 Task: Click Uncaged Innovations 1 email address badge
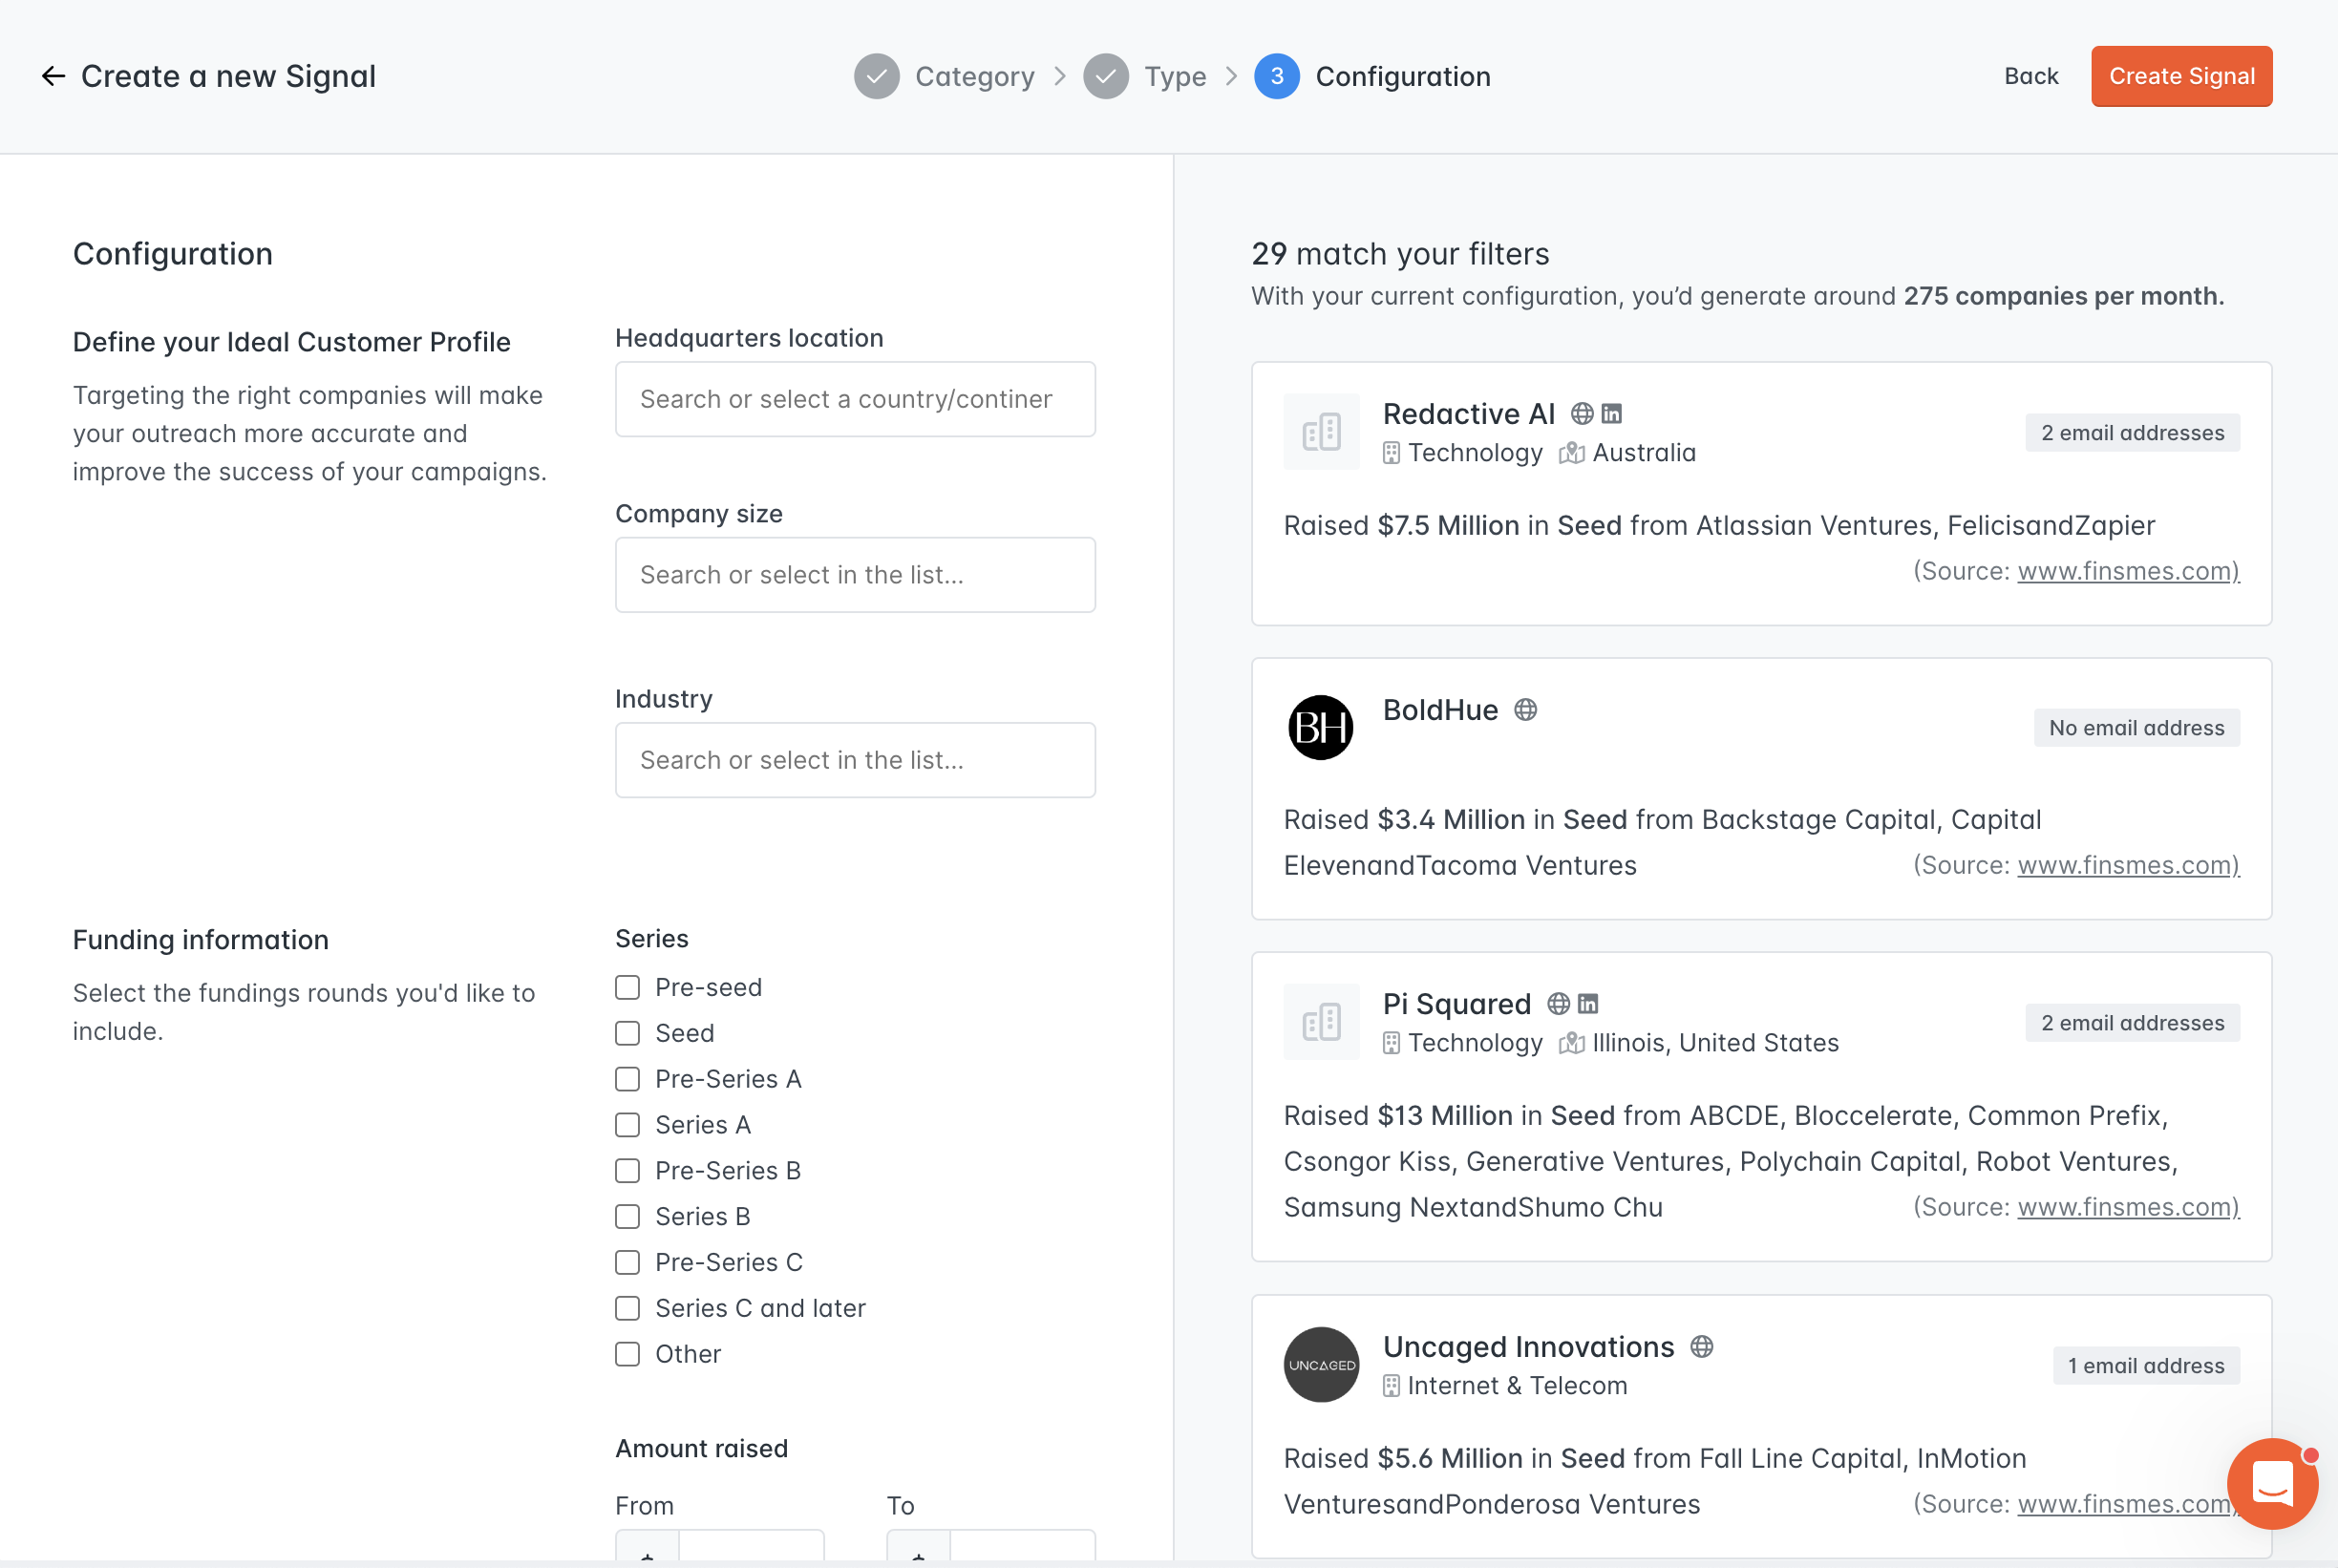coord(2146,1366)
